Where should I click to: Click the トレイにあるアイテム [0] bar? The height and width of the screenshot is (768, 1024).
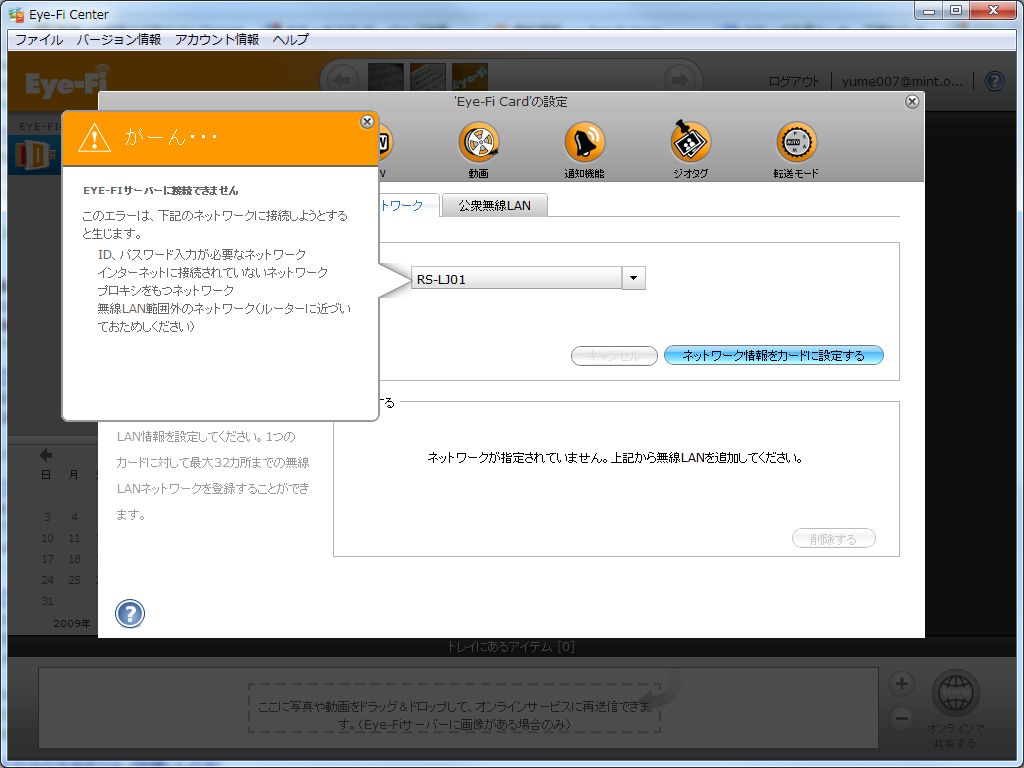click(x=510, y=647)
